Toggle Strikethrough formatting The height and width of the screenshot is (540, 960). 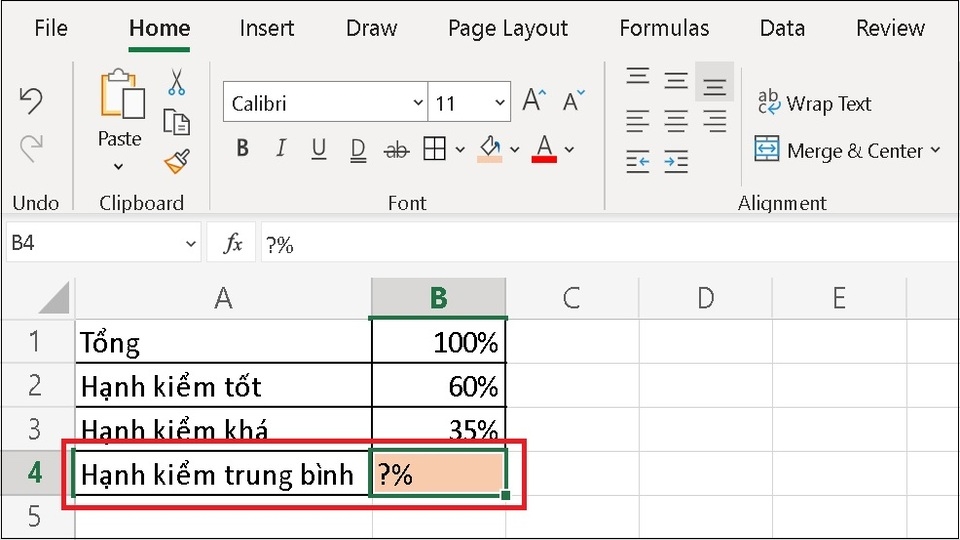(396, 149)
